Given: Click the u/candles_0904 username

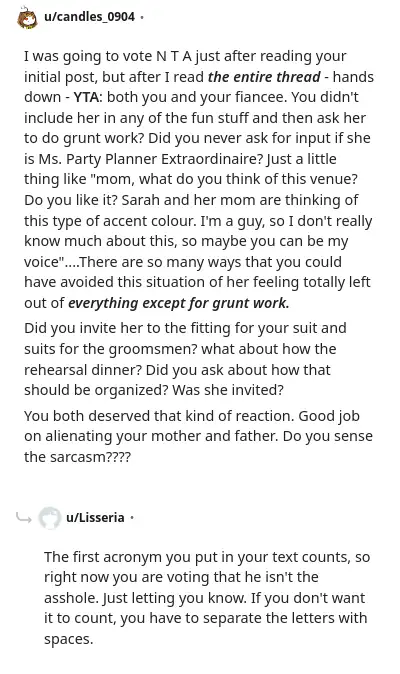Looking at the screenshot, I should coord(89,17).
